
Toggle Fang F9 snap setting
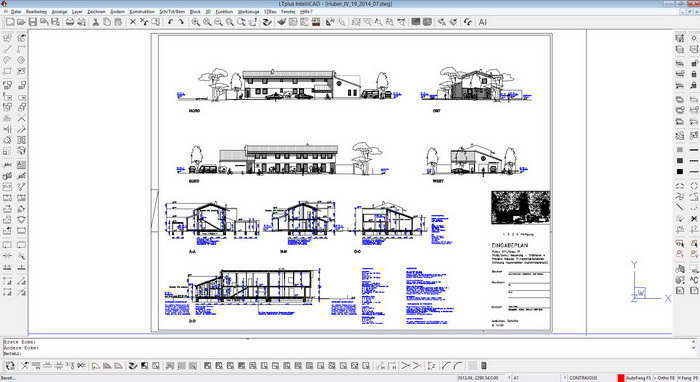[689, 378]
